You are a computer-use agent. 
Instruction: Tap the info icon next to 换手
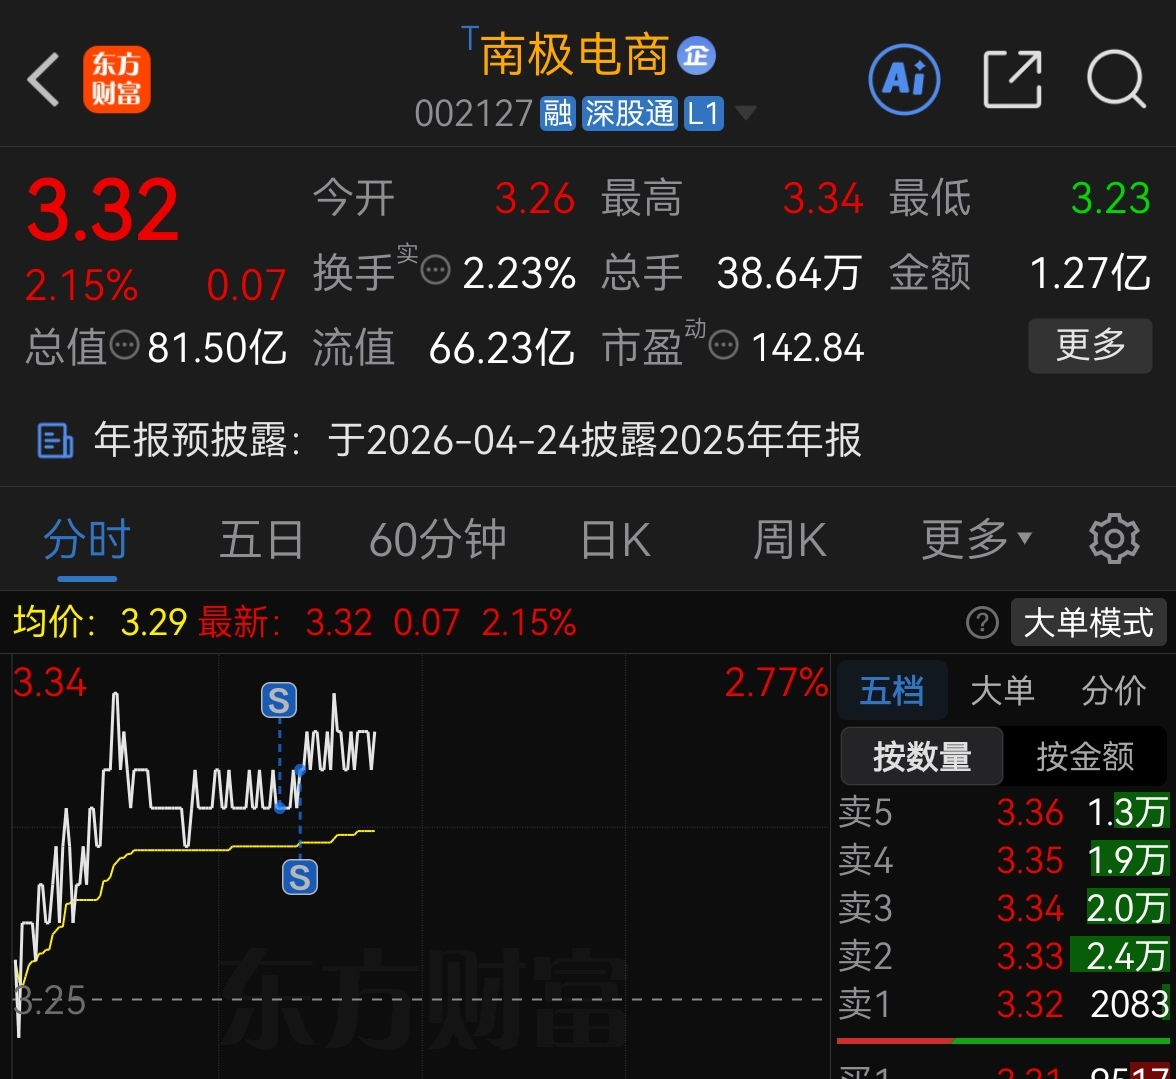point(436,271)
